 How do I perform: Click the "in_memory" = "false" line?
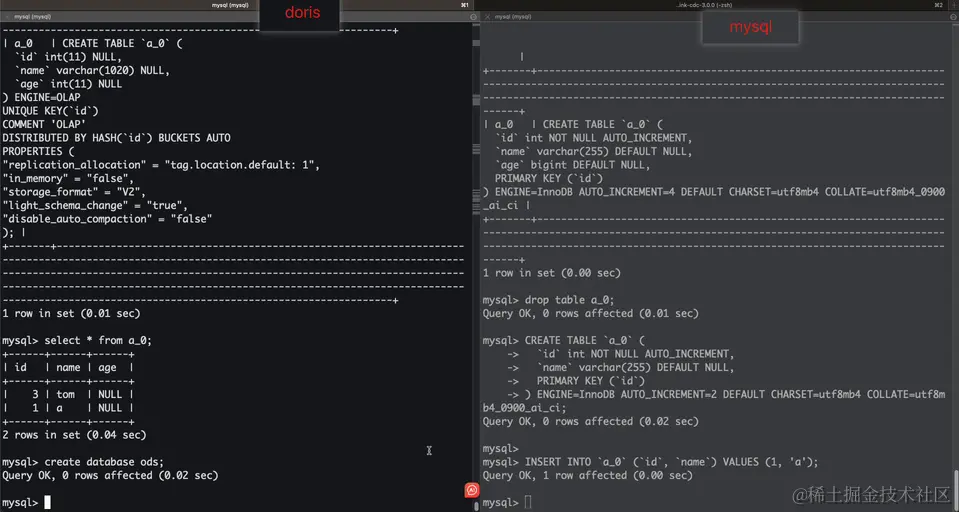[x=68, y=179]
